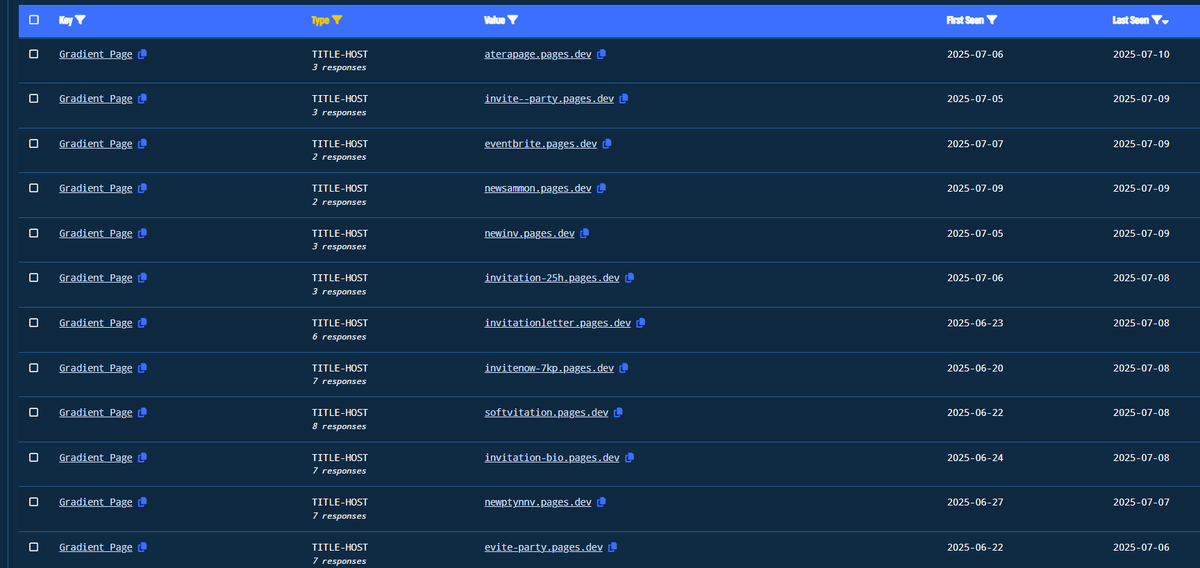
Task: Click the '6 responses' text in invitationletter row
Action: (339, 337)
